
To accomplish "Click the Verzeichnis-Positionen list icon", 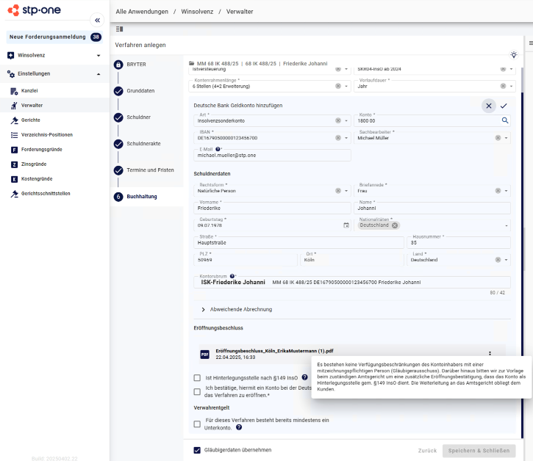I will coord(14,135).
